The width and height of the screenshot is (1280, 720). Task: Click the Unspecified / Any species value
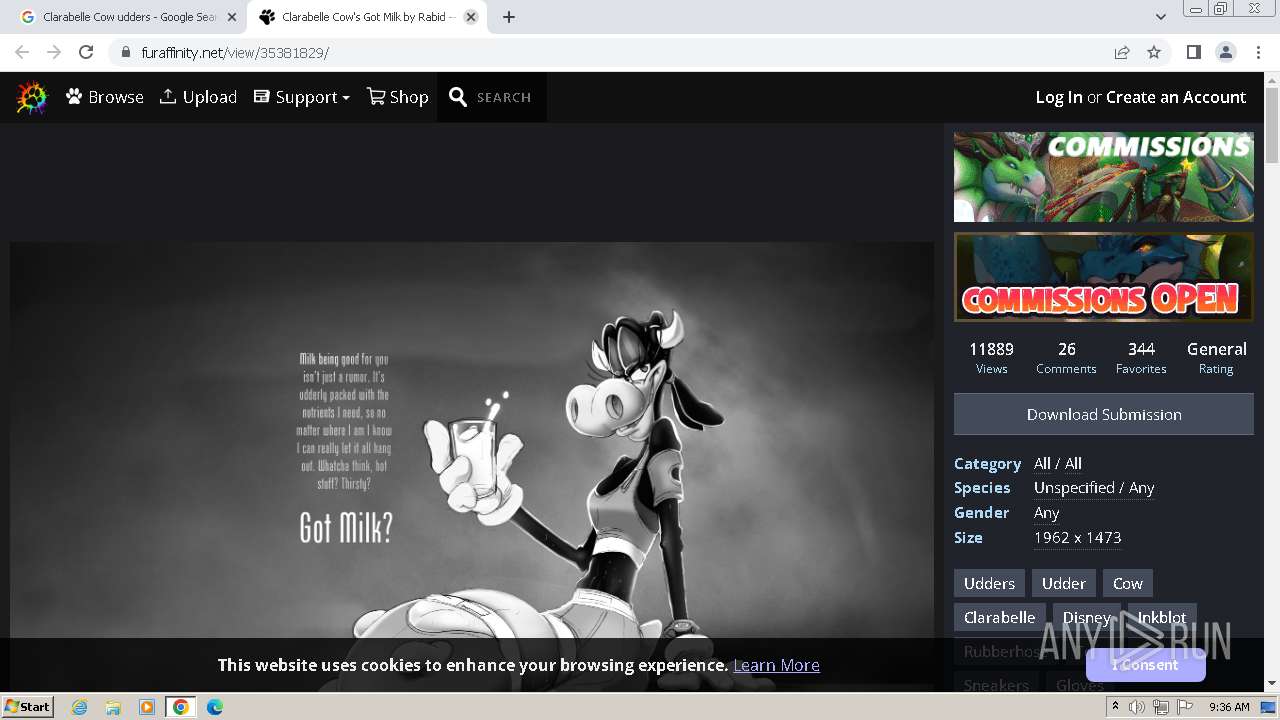tap(1094, 488)
